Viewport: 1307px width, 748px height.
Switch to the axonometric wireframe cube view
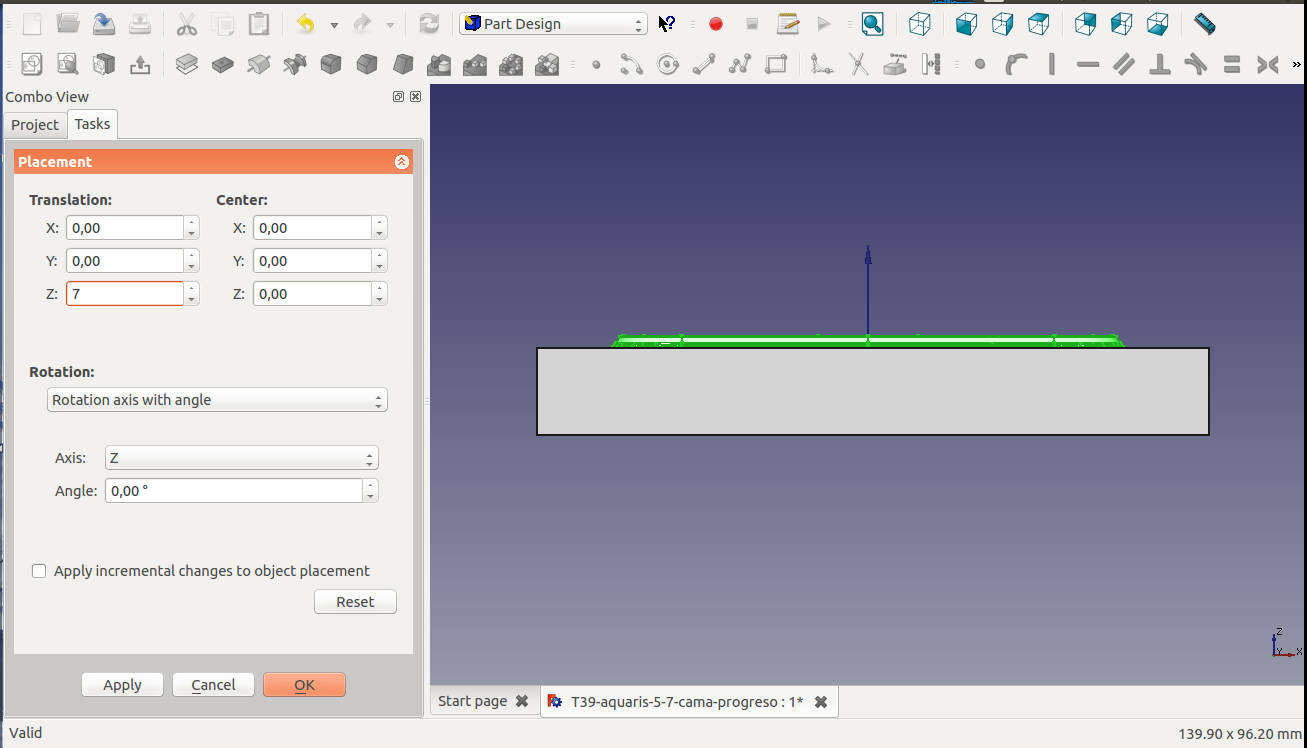point(919,24)
